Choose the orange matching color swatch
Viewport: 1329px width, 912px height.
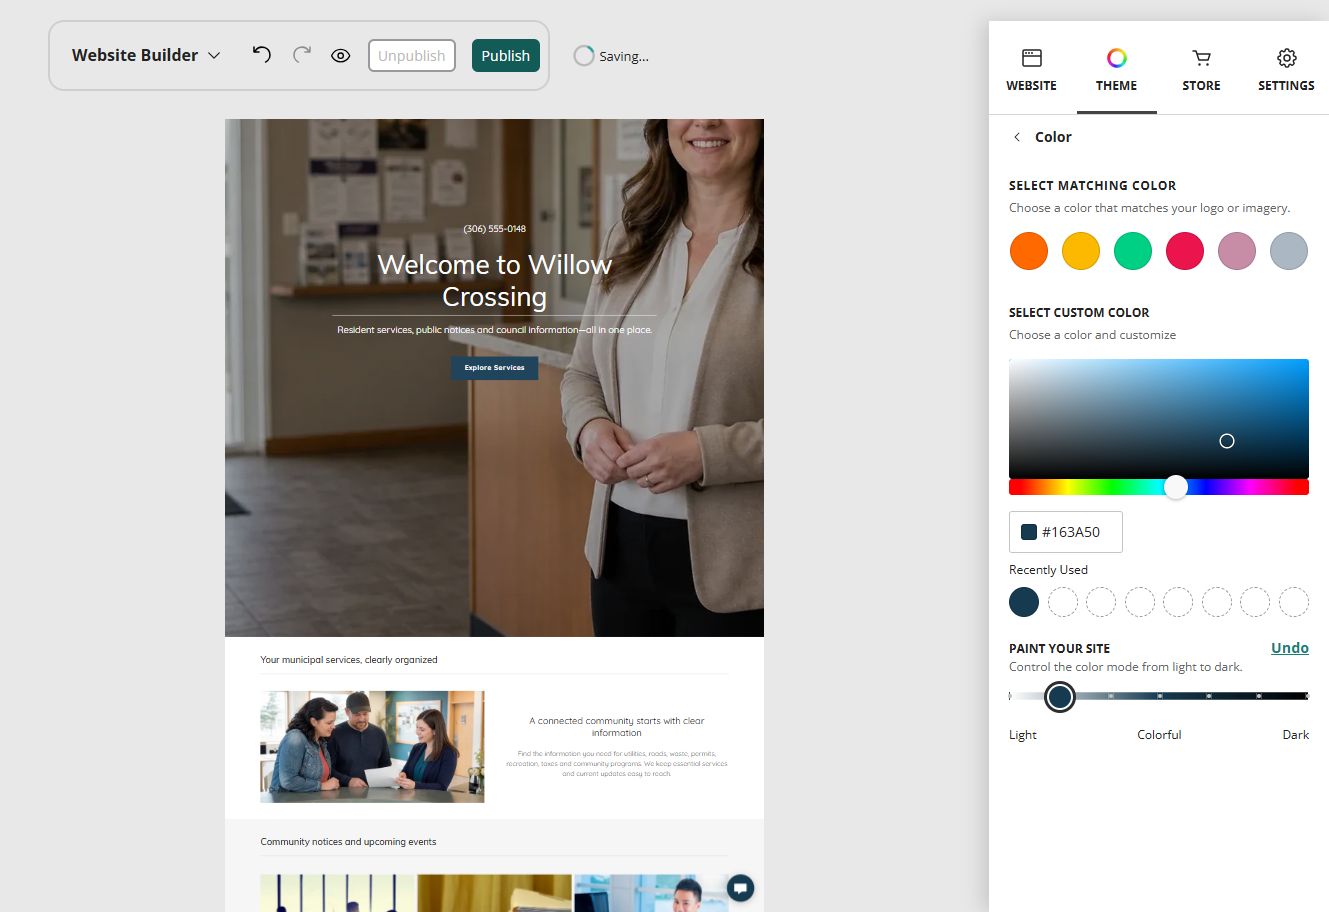1029,251
